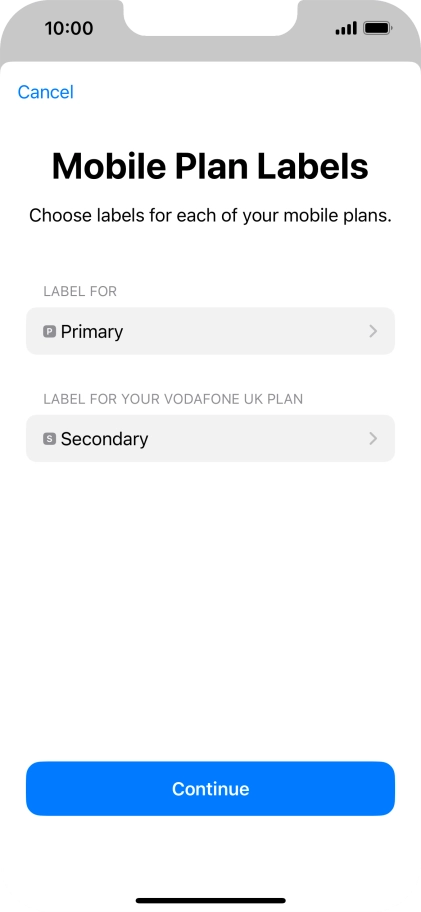This screenshot has width=421, height=912.
Task: Expand the Primary row chevron
Action: tap(373, 332)
